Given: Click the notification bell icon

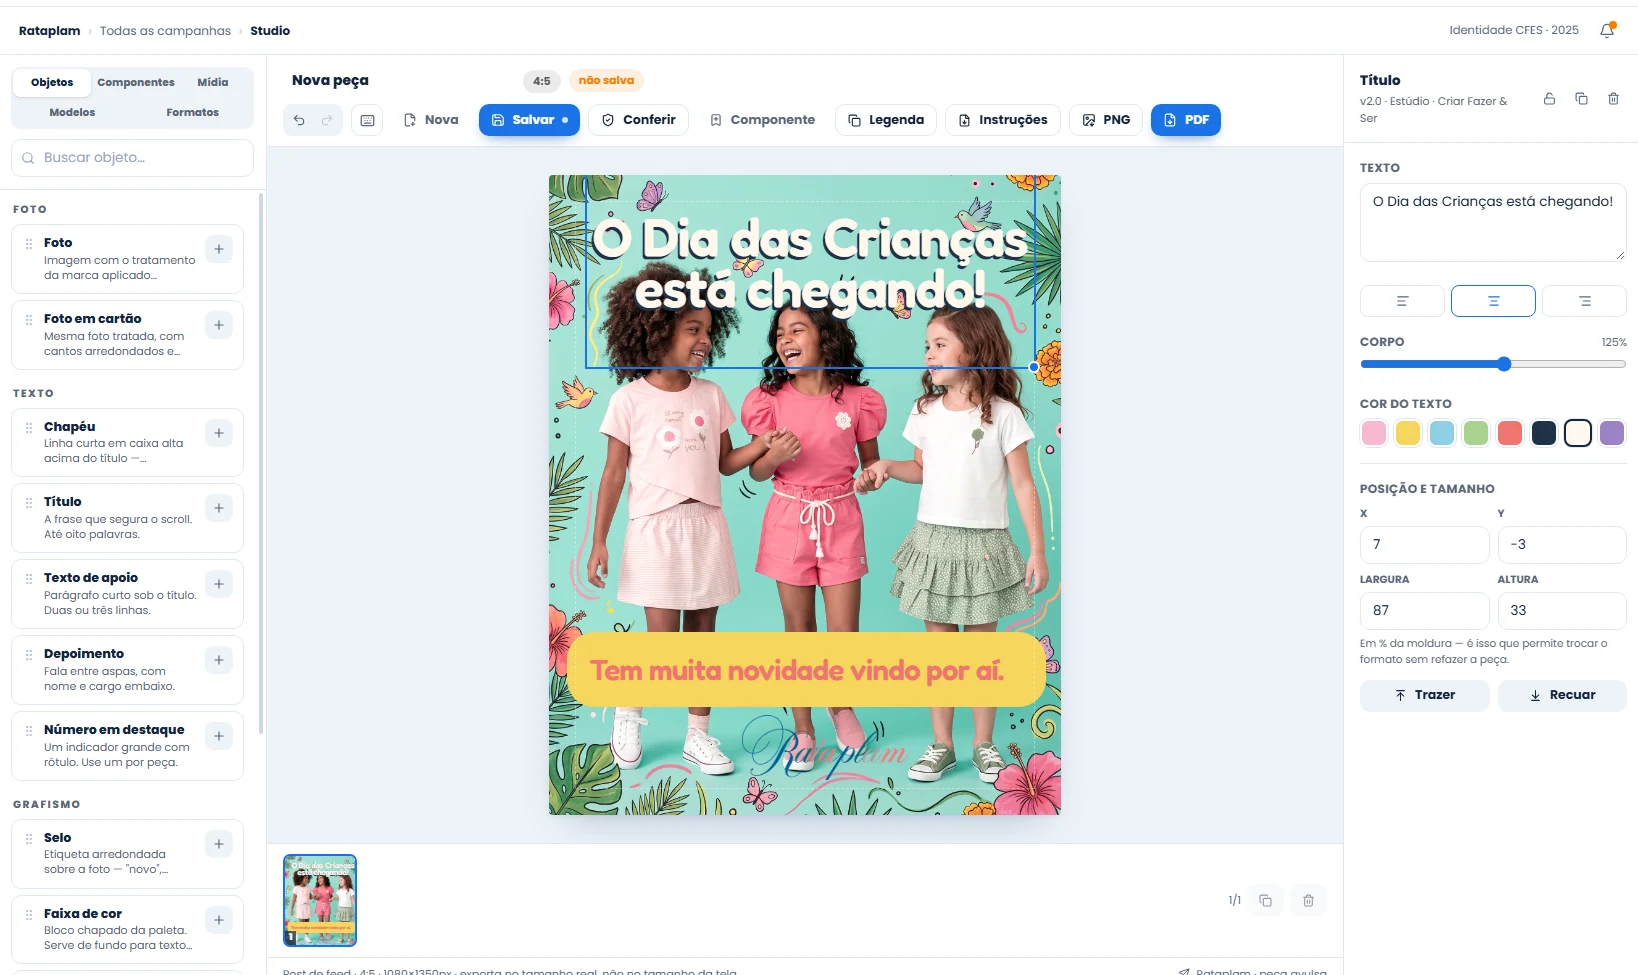Looking at the screenshot, I should [x=1607, y=30].
